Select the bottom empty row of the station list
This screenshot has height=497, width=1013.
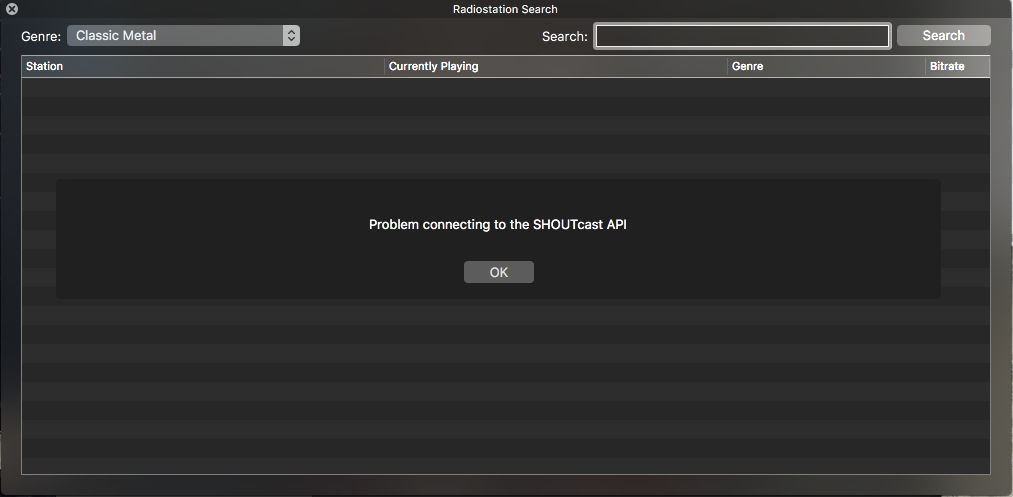pos(505,466)
